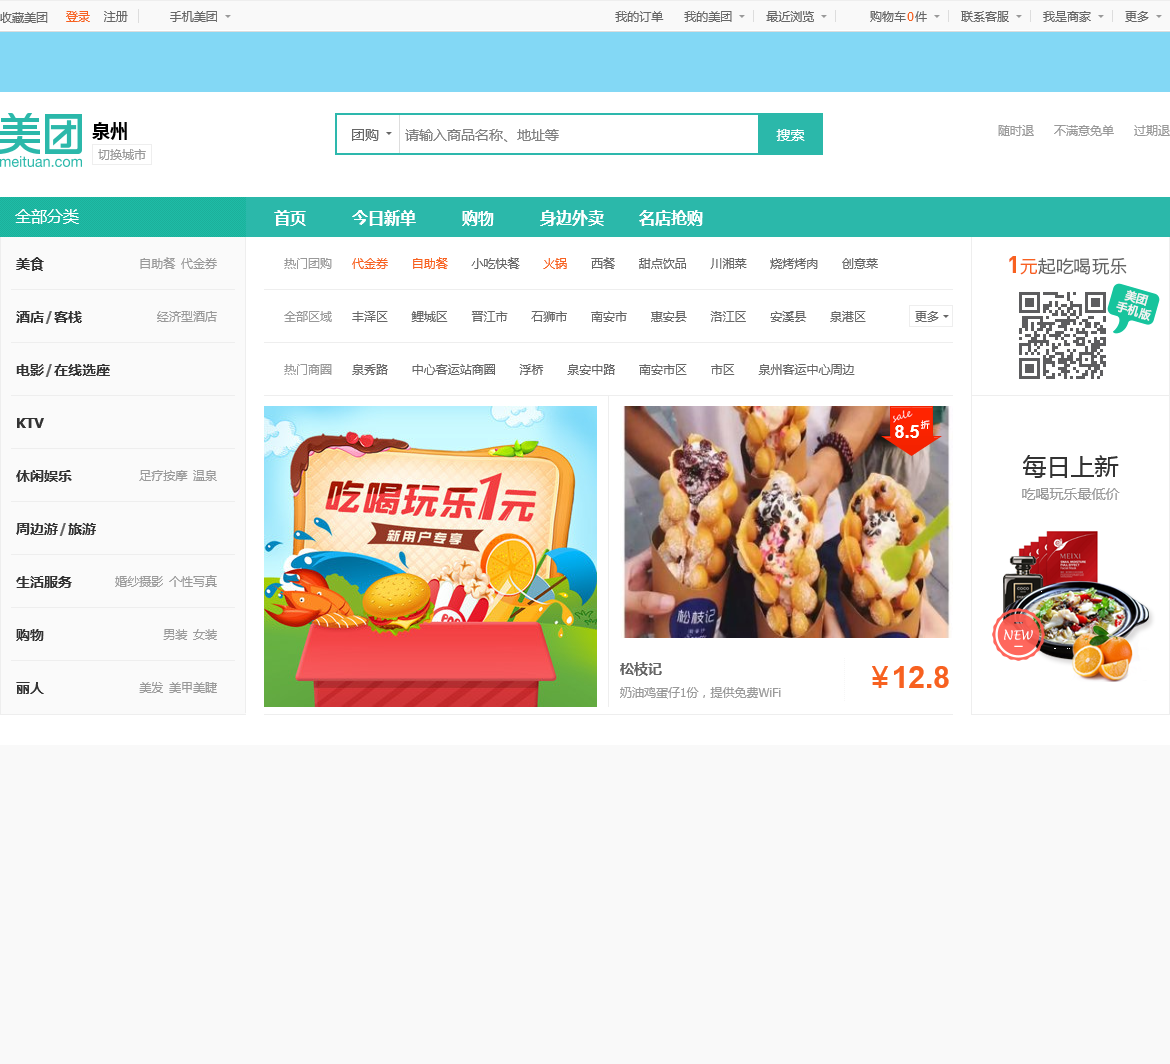Expand the 我的美团 menu
The width and height of the screenshot is (1170, 1064).
click(x=714, y=16)
